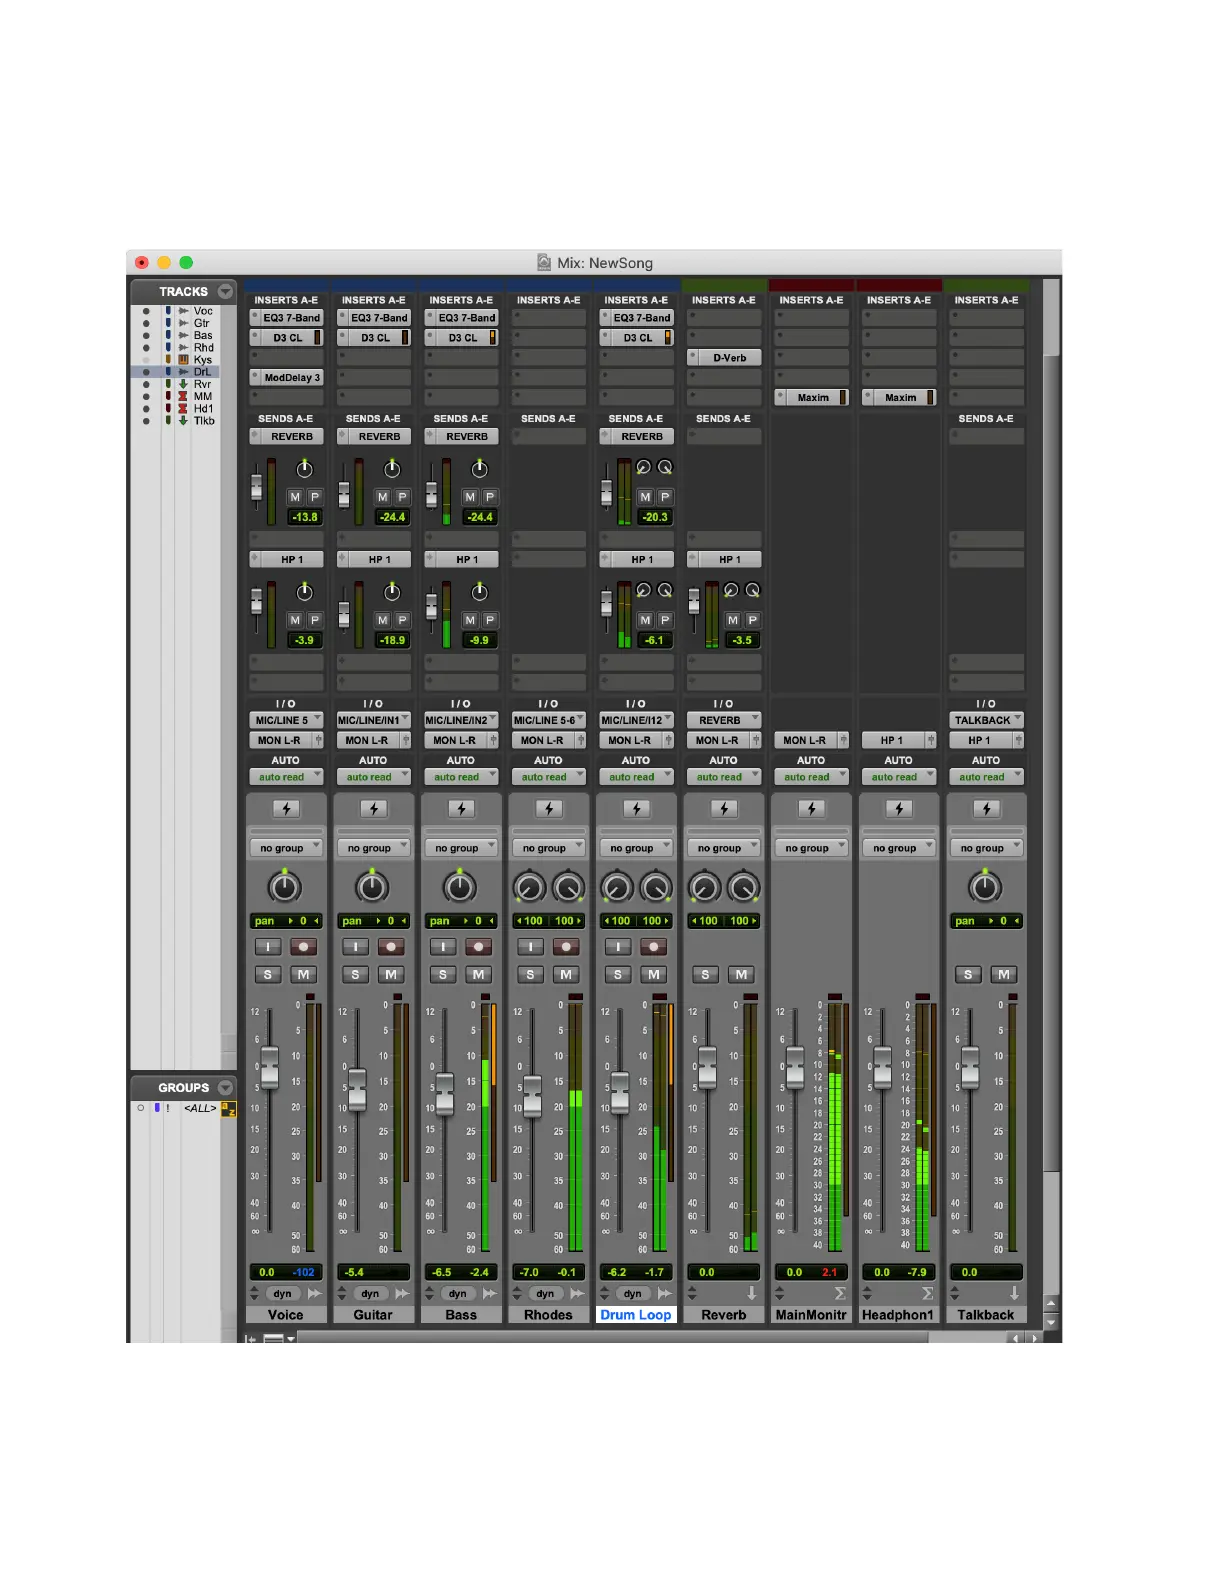The width and height of the screenshot is (1224, 1584).
Task: Click Talkback track pan knob
Action: click(985, 887)
